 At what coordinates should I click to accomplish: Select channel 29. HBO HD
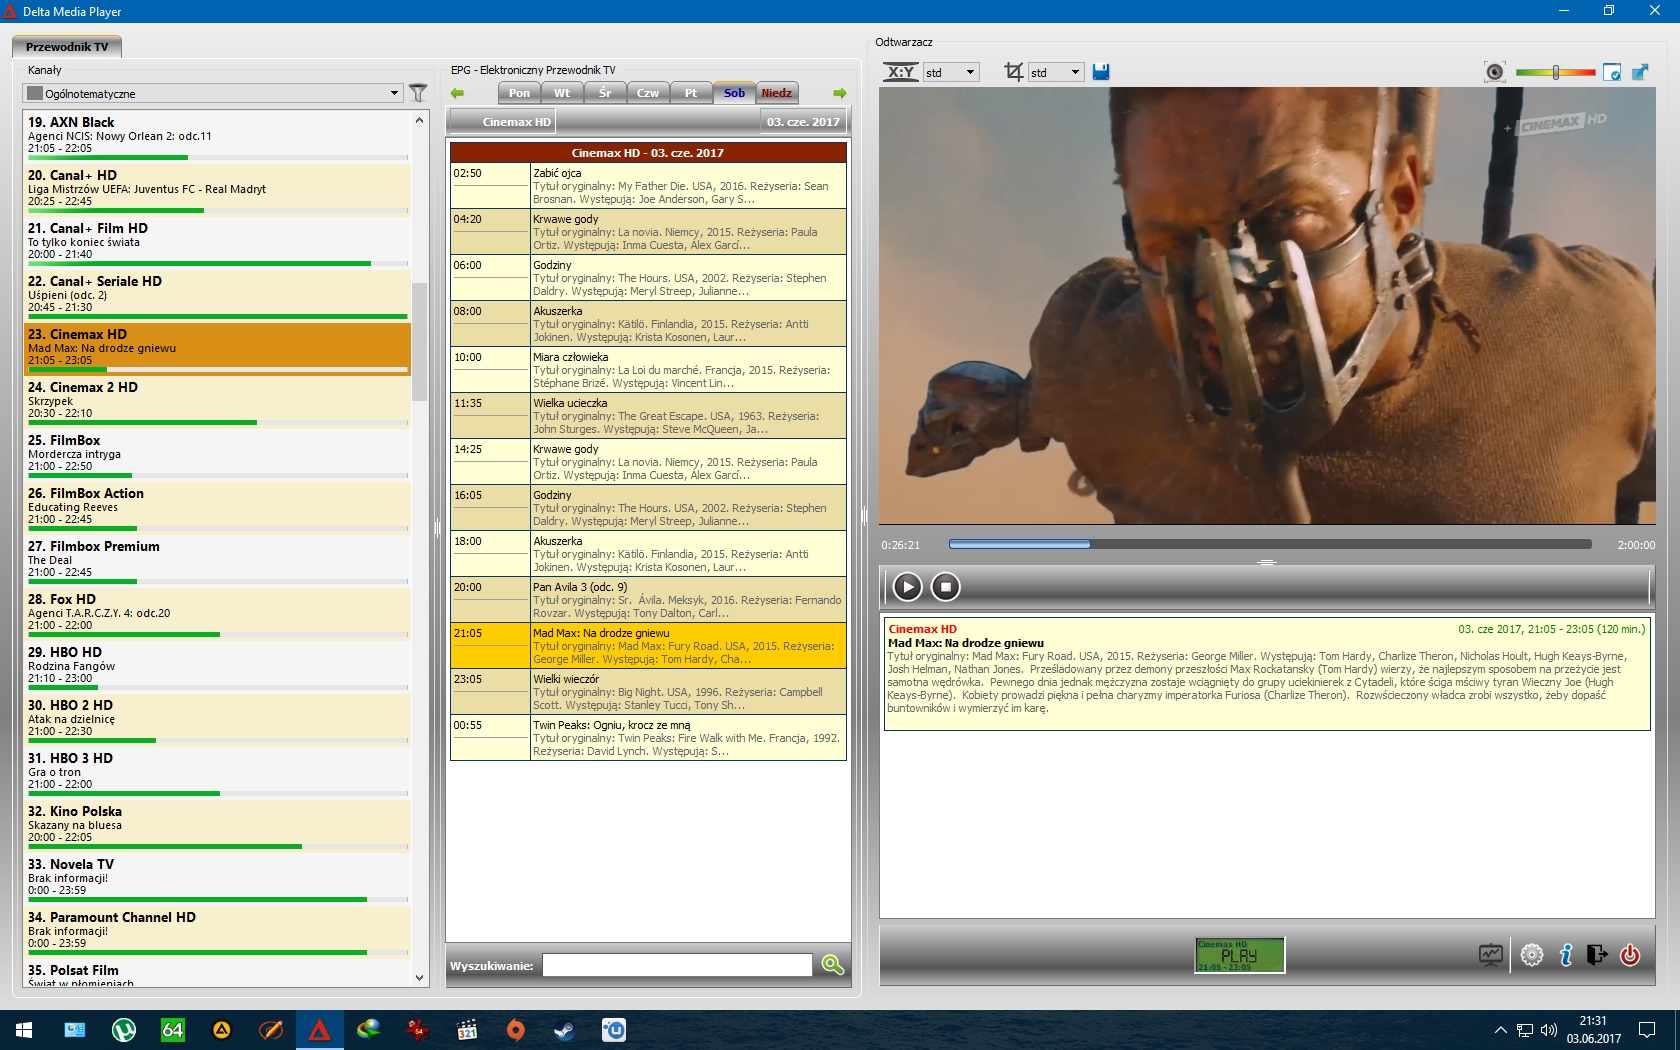217,666
